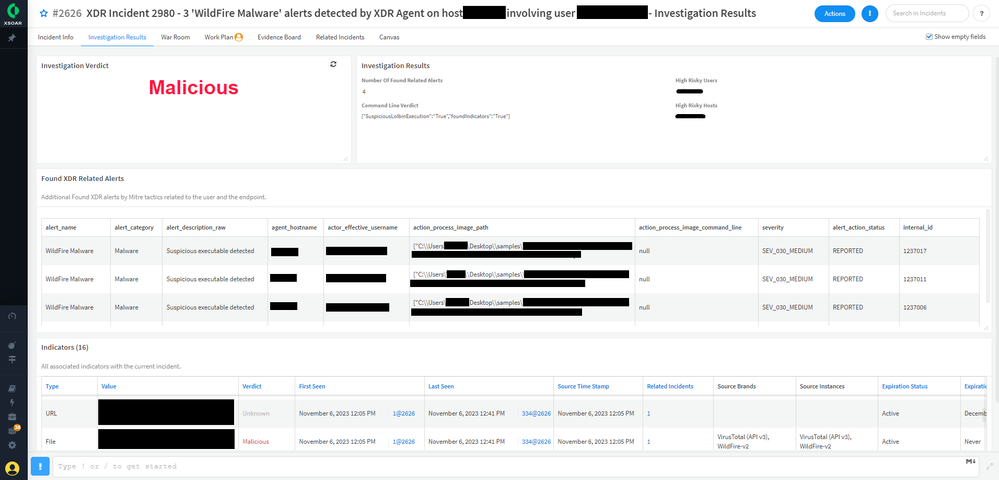This screenshot has height=480, width=999.
Task: Open the Actions dropdown button
Action: click(x=835, y=13)
